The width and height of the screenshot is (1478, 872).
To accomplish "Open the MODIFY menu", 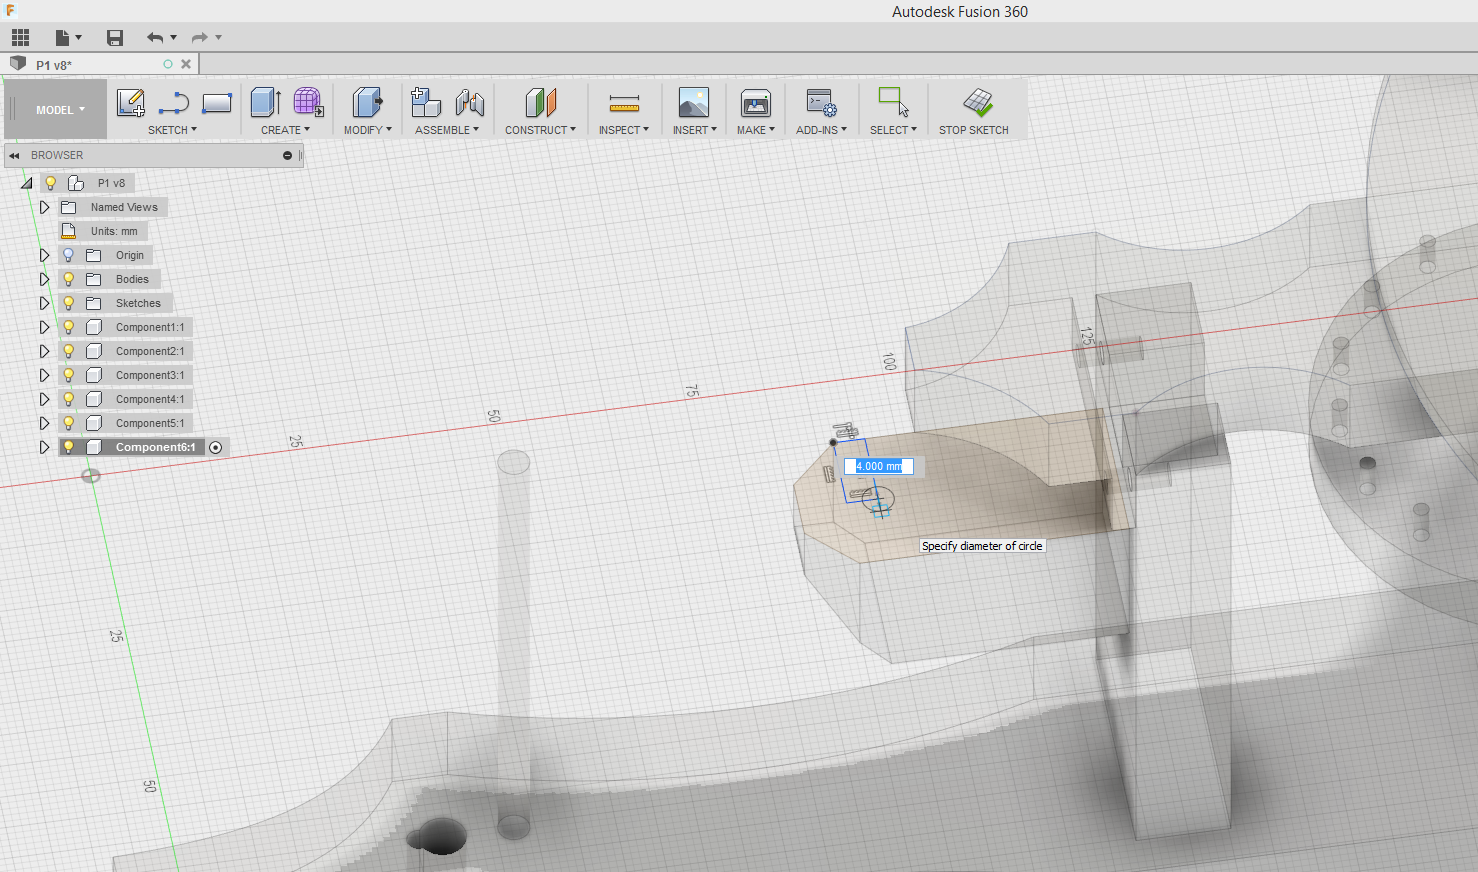I will coord(367,130).
